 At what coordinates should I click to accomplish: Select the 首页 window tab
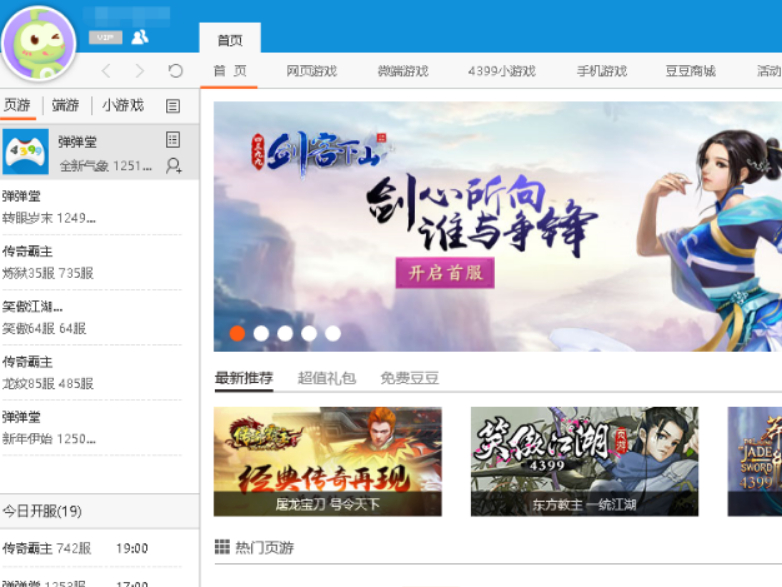coord(230,39)
